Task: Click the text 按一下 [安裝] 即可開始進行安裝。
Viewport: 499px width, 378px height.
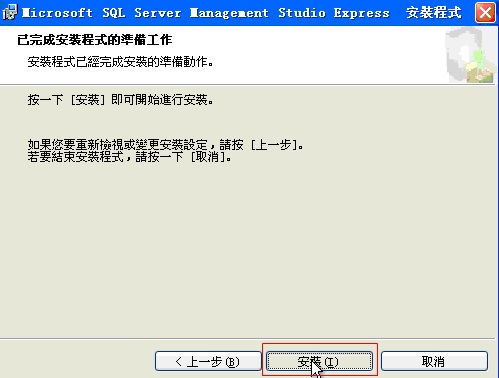Action: click(121, 99)
